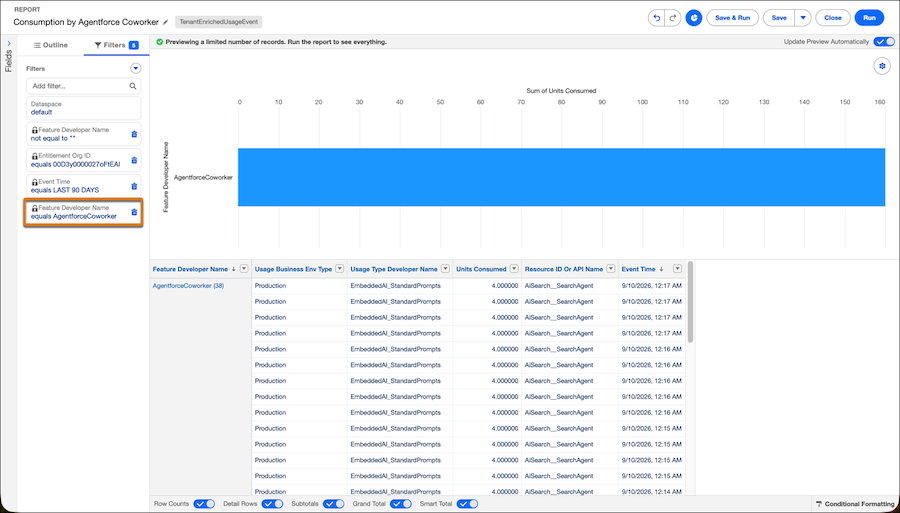Open the Dataspace default filter

[x=83, y=108]
